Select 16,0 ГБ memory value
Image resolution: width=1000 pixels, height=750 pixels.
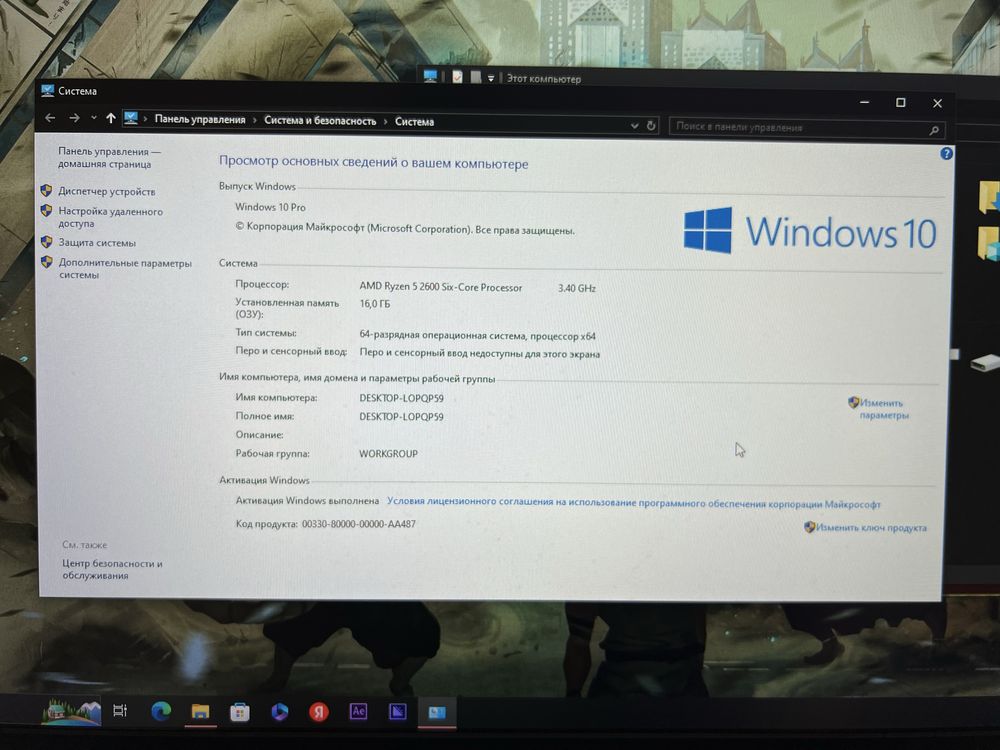click(374, 304)
